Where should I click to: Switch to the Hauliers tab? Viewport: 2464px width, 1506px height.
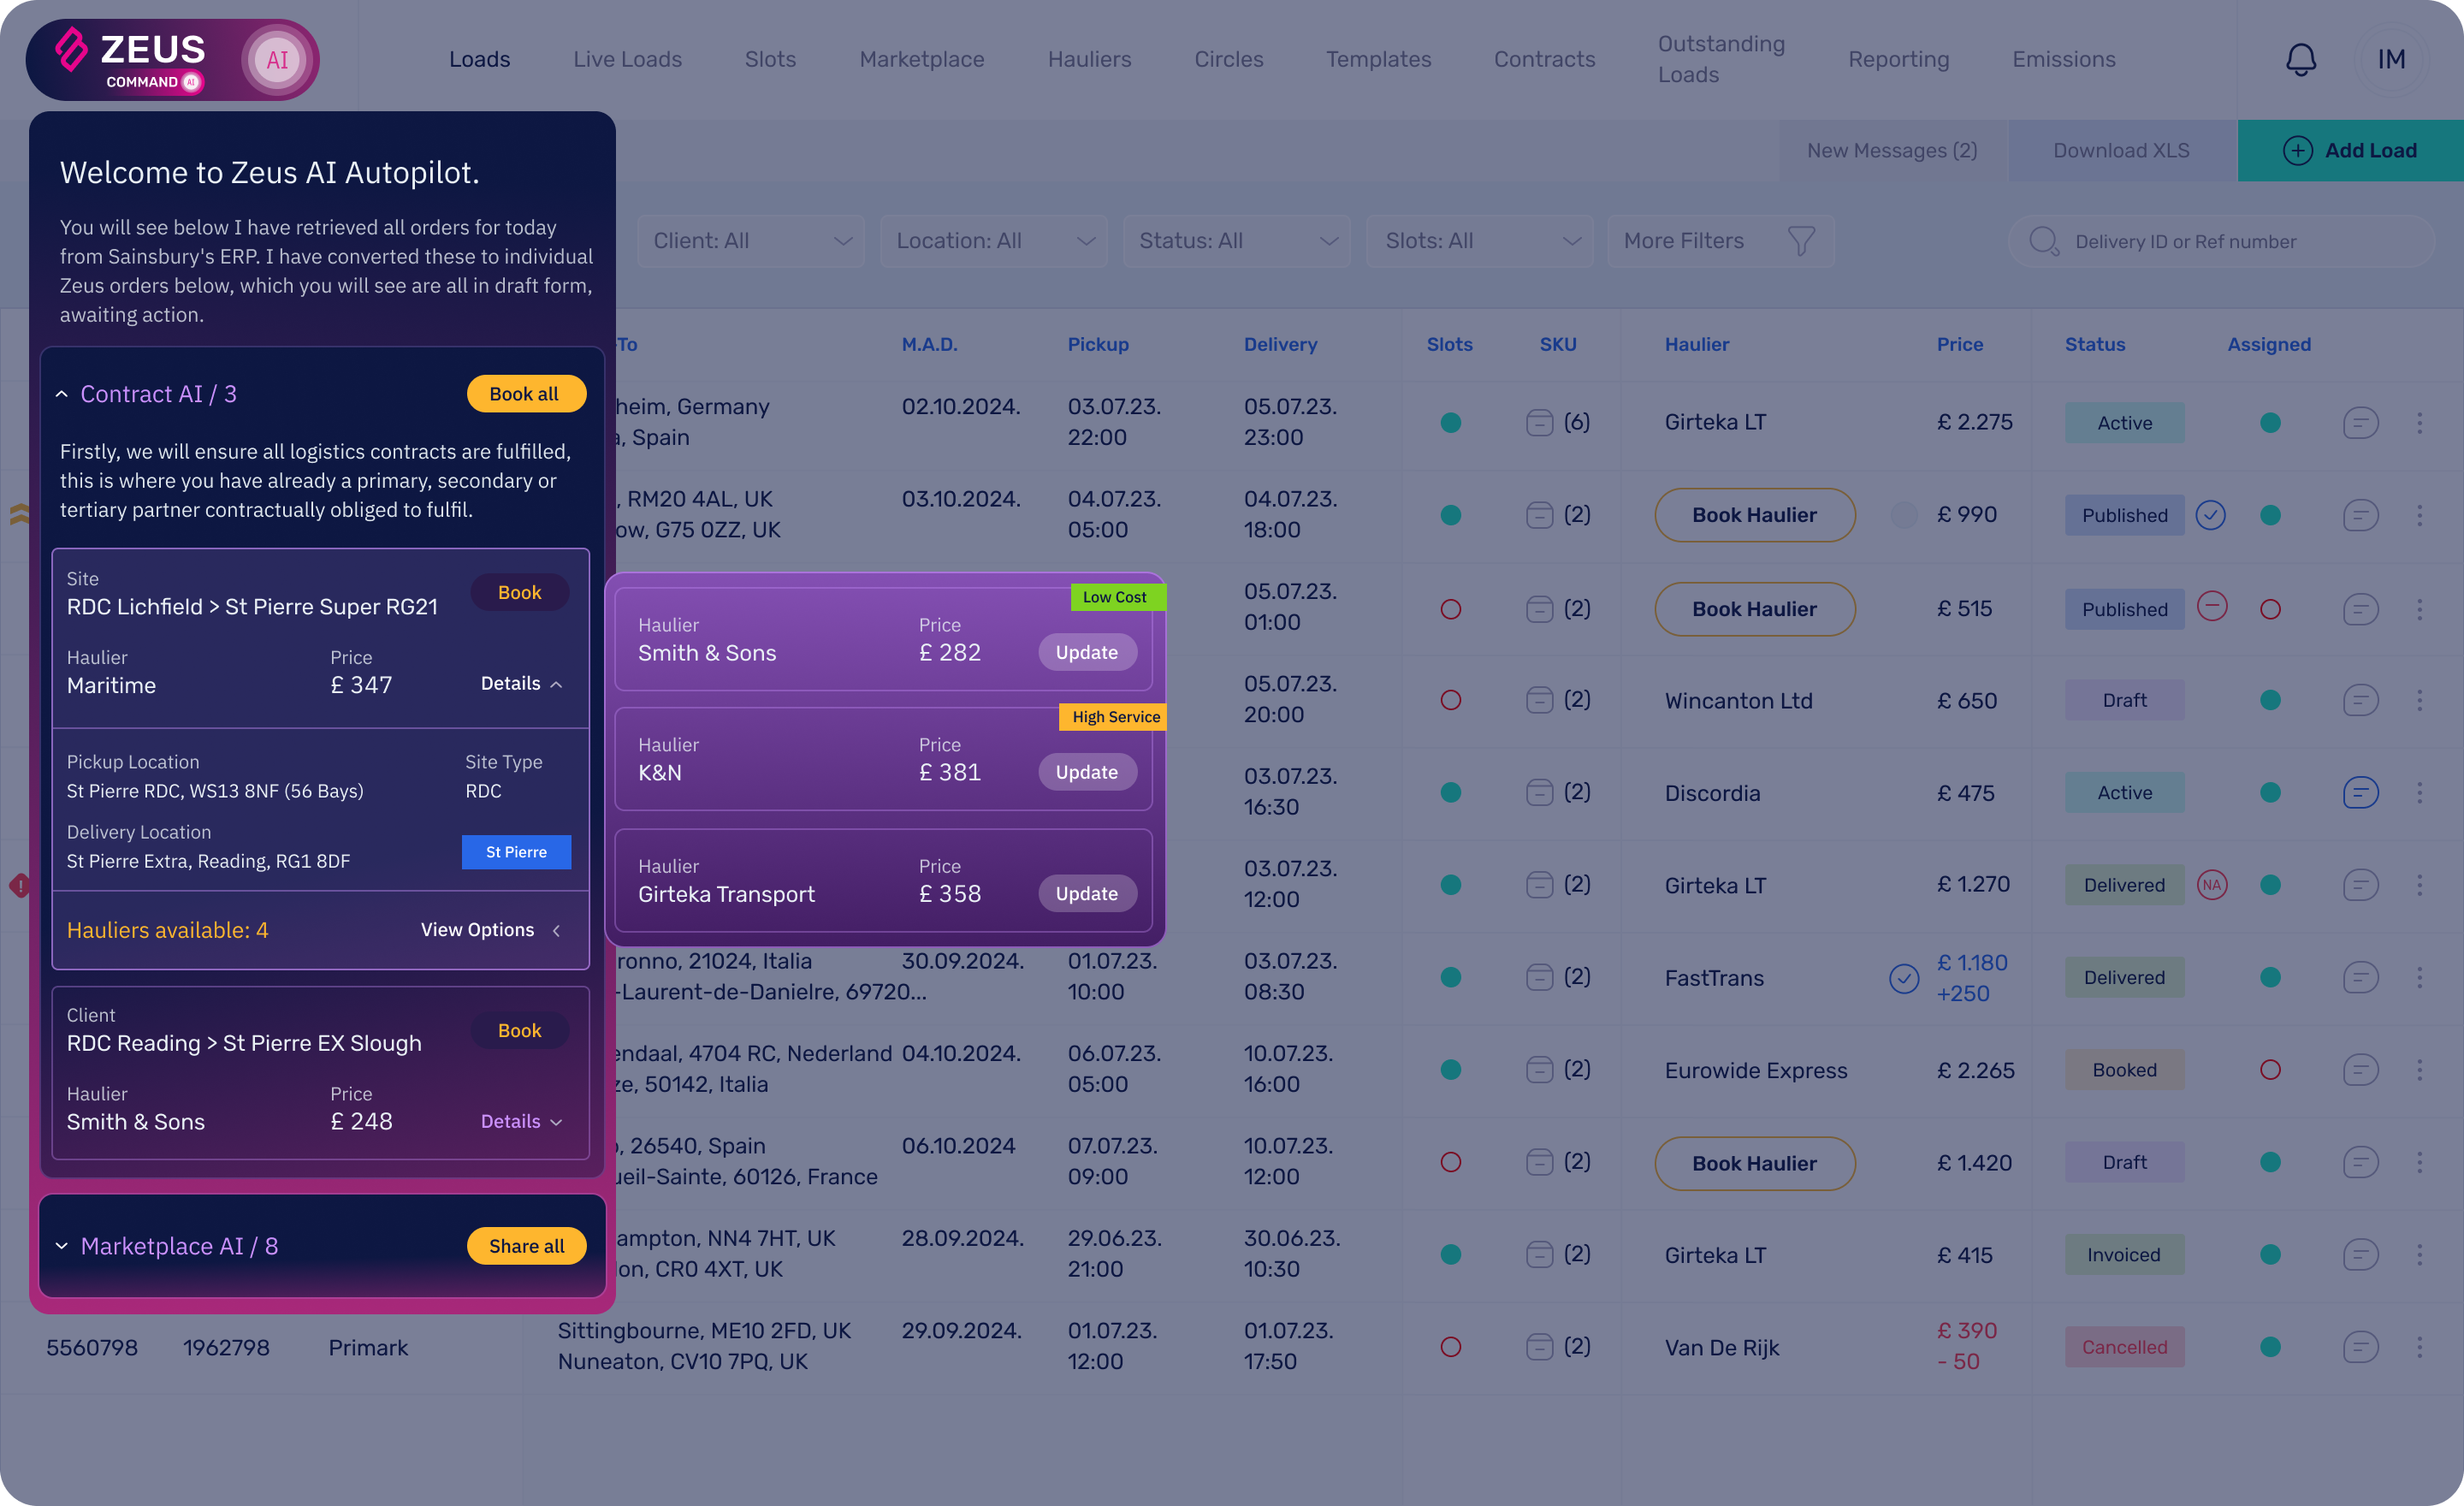tap(1089, 59)
